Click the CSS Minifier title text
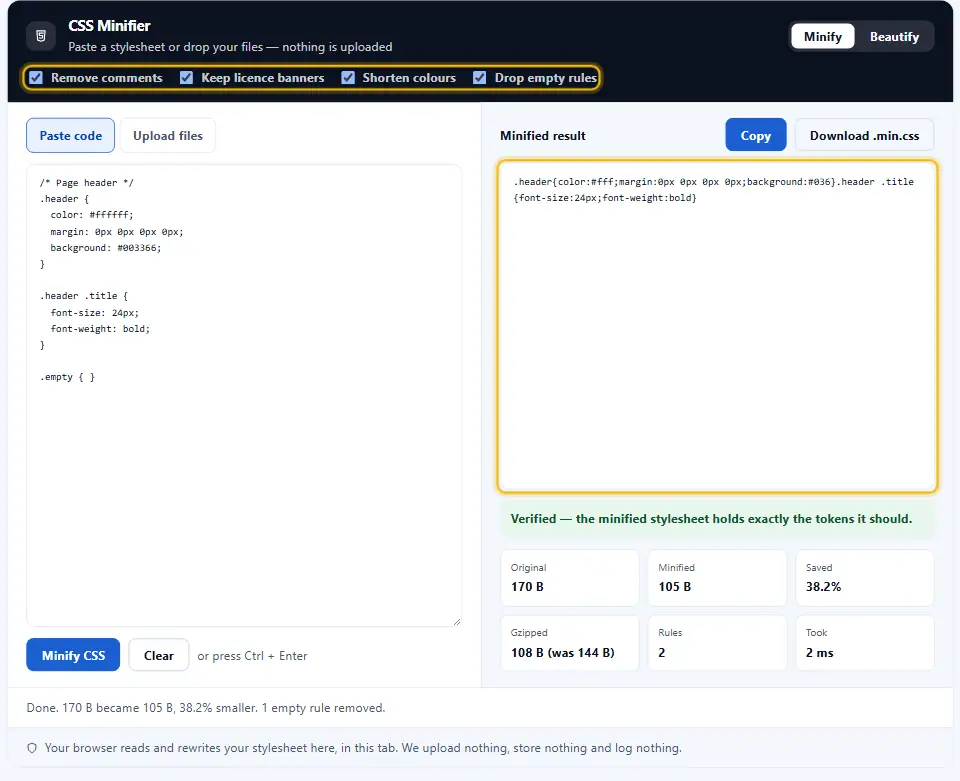Image resolution: width=960 pixels, height=781 pixels. click(109, 26)
